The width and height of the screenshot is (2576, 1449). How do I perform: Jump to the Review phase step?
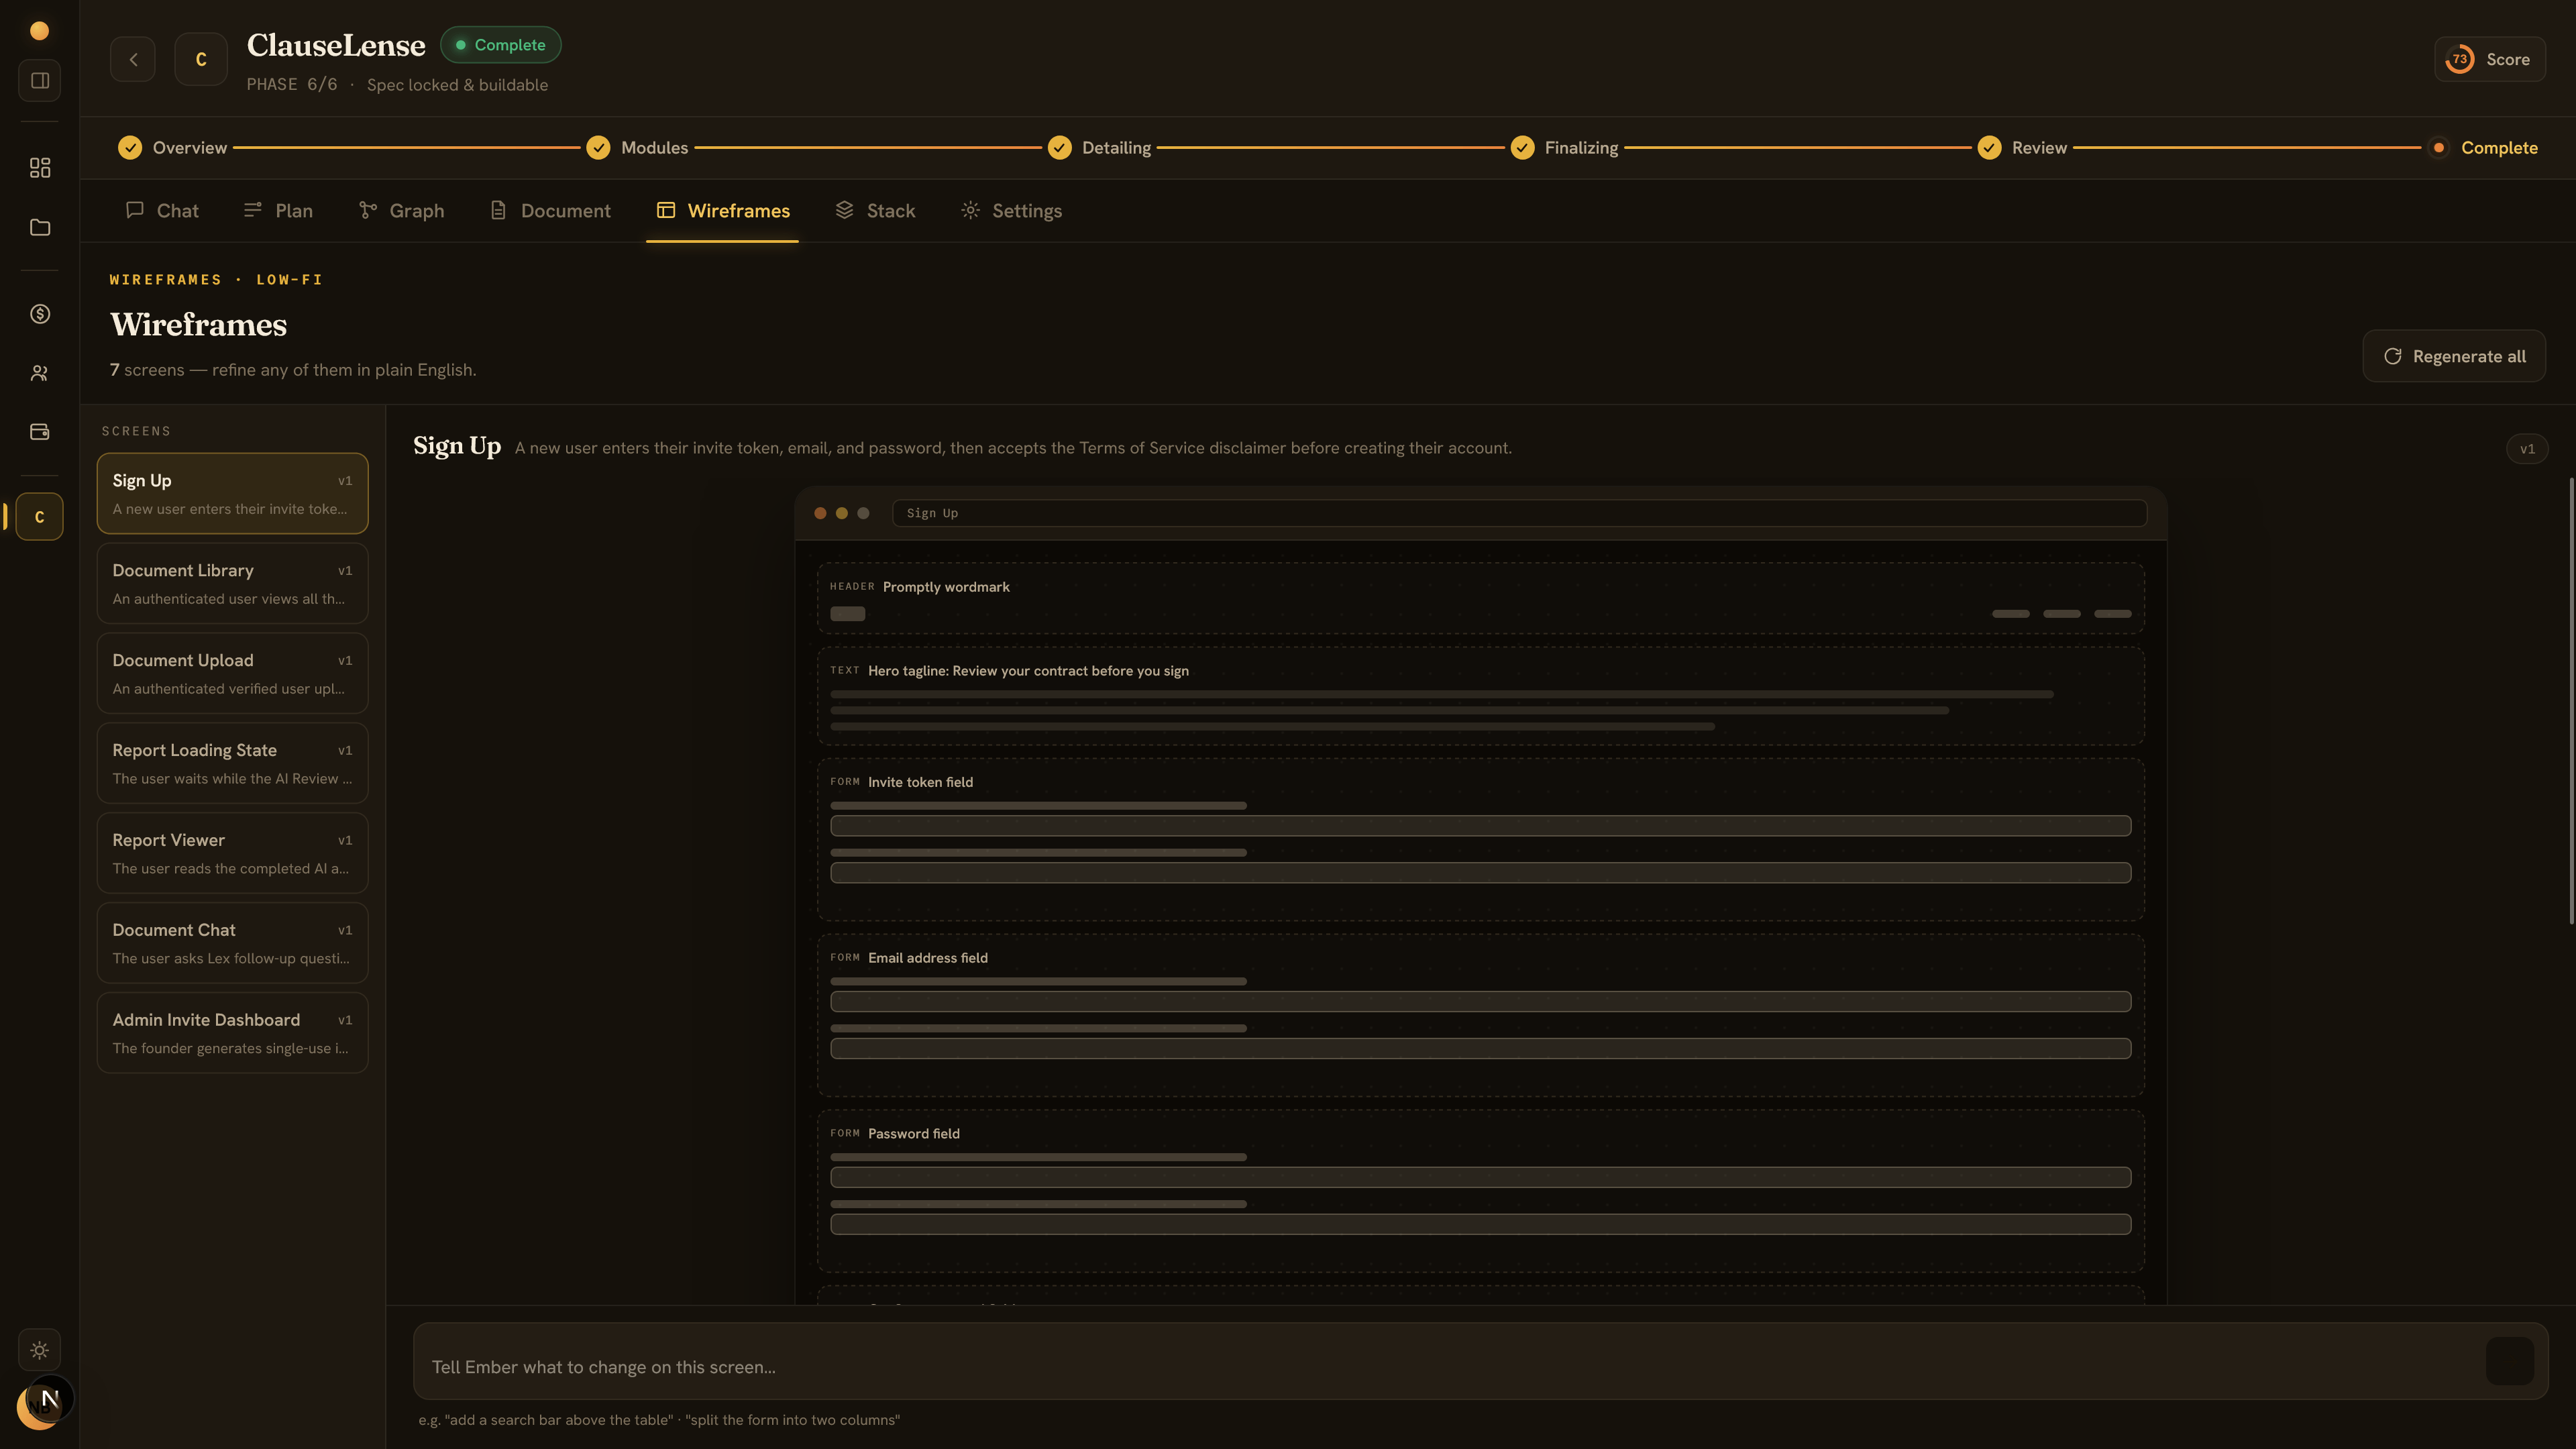coord(2022,148)
